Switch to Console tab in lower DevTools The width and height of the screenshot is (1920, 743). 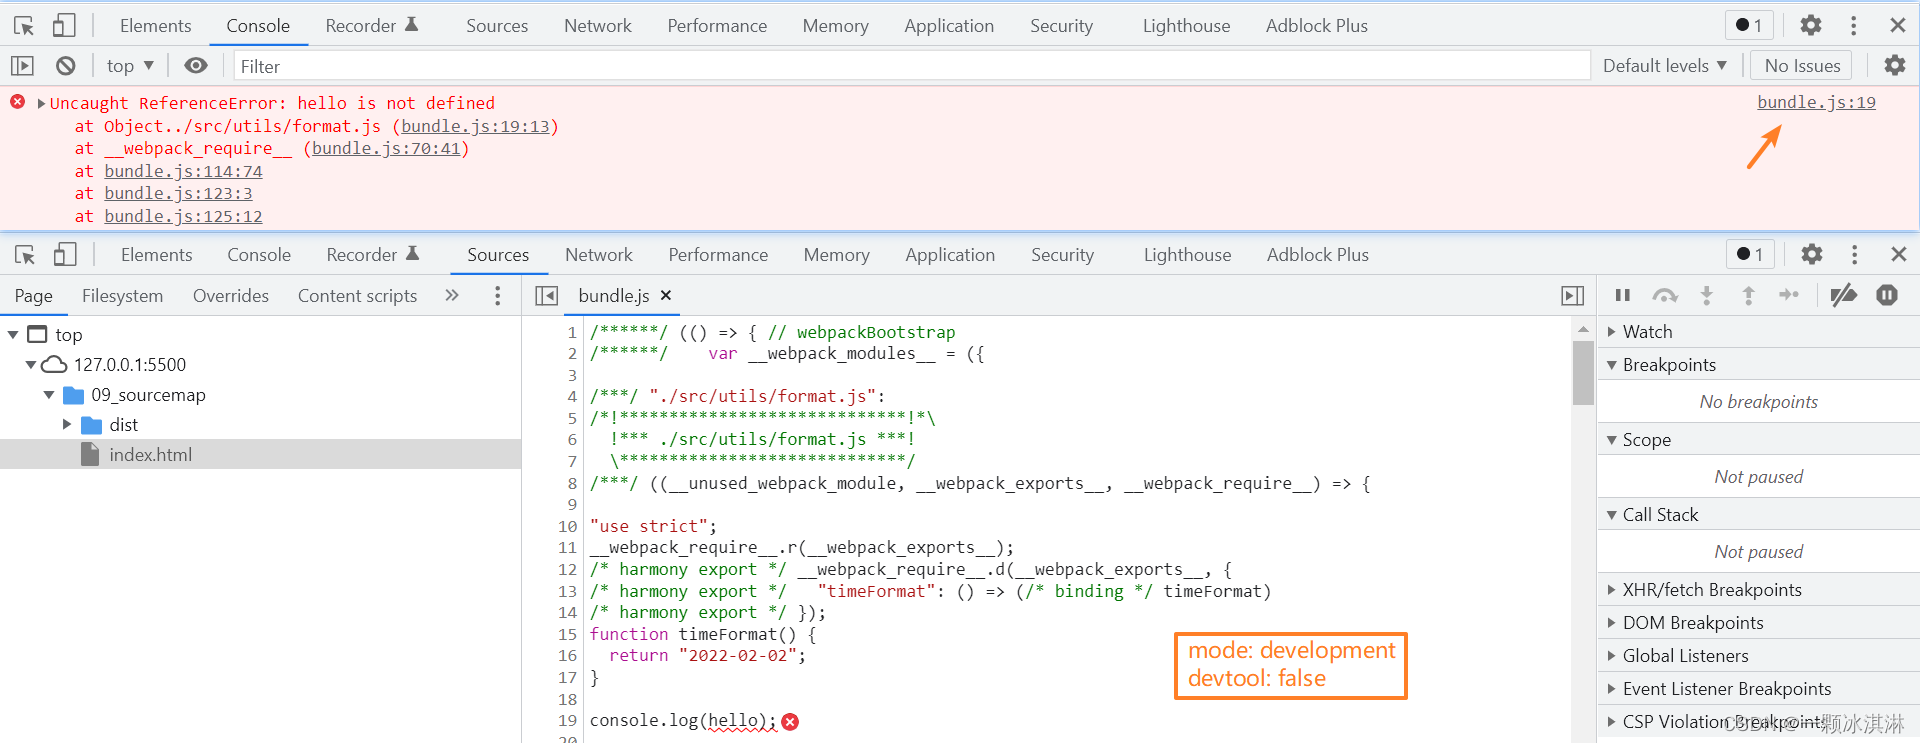(259, 255)
